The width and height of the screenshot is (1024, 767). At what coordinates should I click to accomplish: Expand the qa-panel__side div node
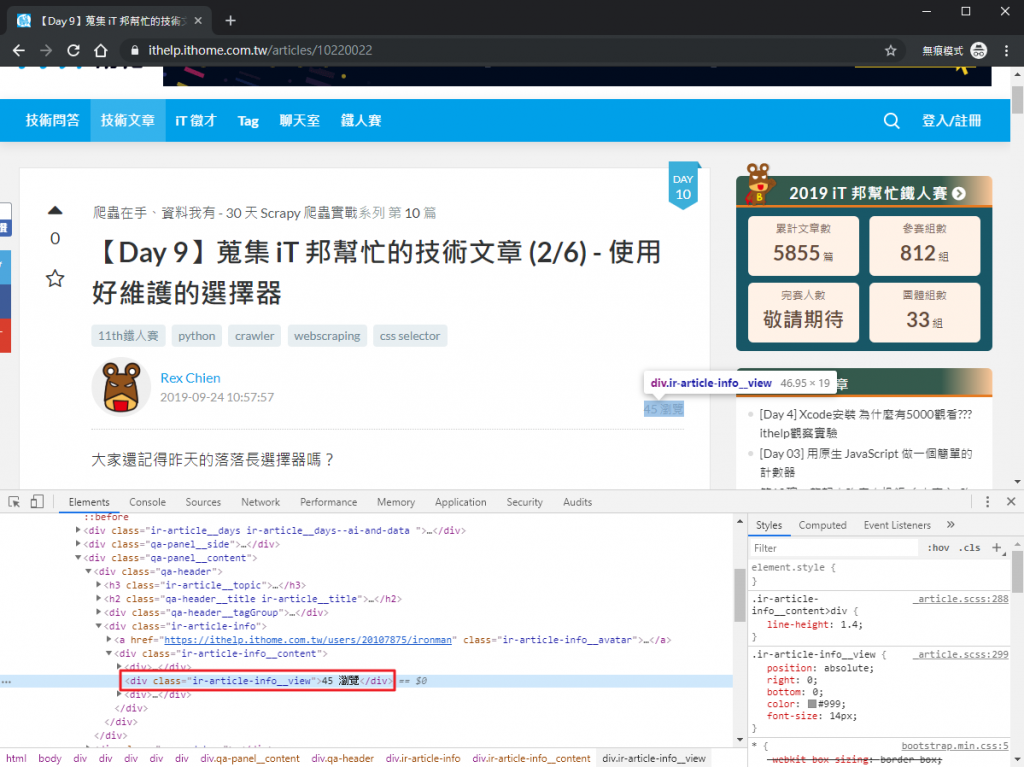tap(78, 544)
